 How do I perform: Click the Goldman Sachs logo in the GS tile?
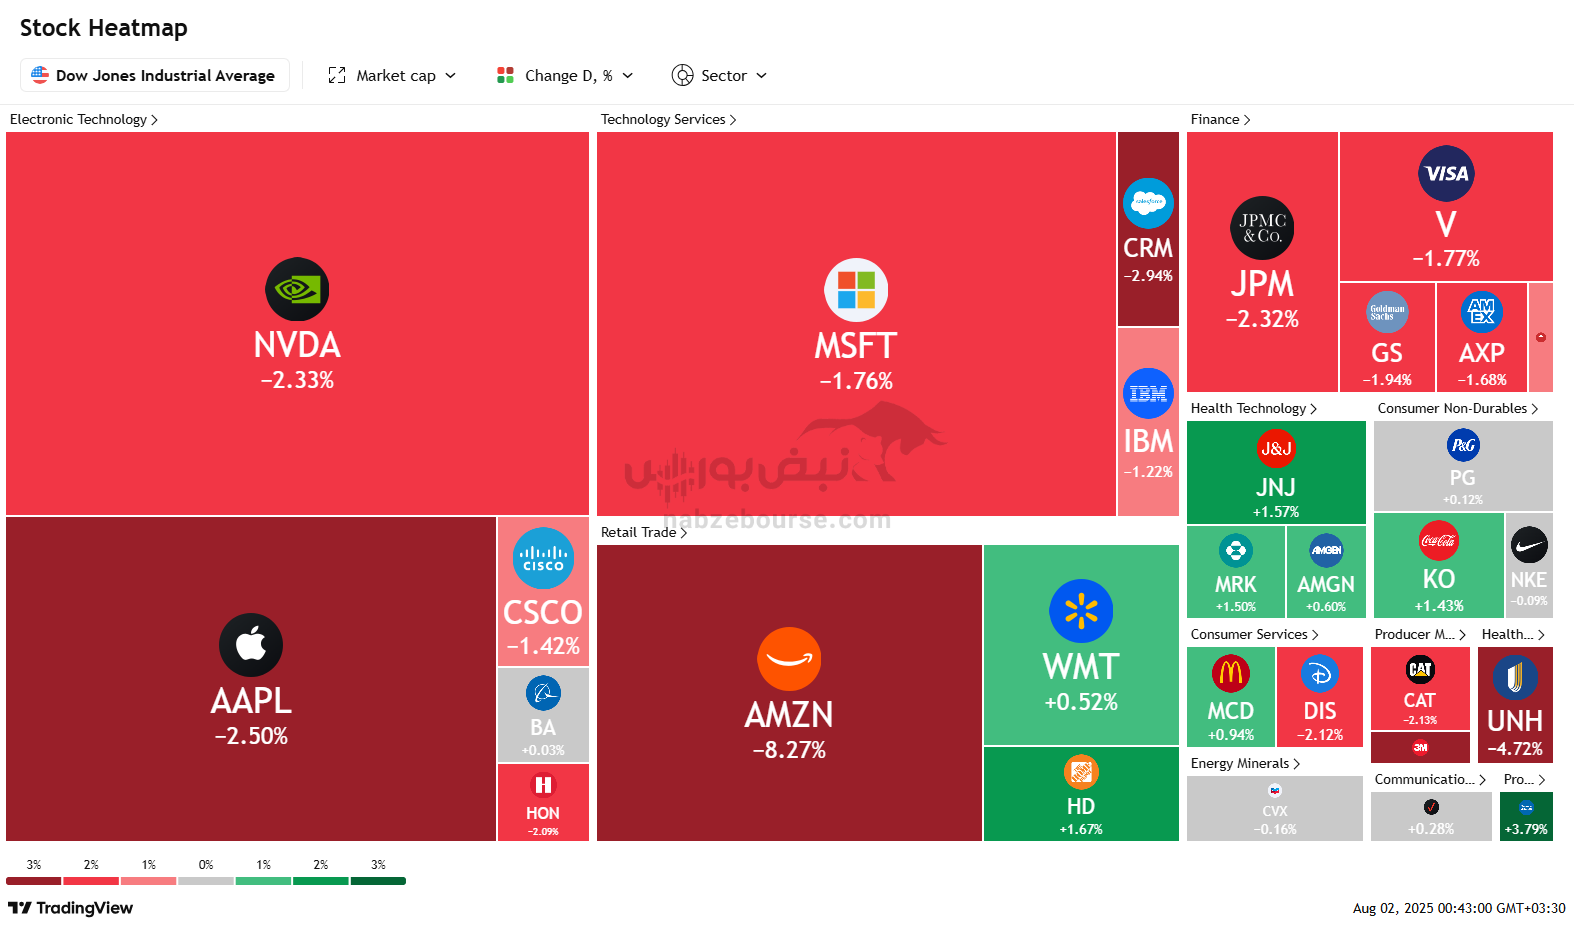click(1387, 312)
